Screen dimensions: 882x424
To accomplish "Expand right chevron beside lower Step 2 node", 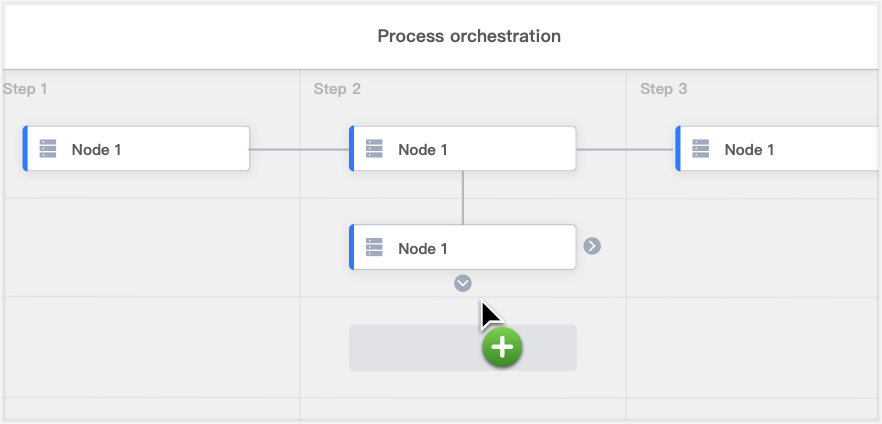I will (x=592, y=246).
